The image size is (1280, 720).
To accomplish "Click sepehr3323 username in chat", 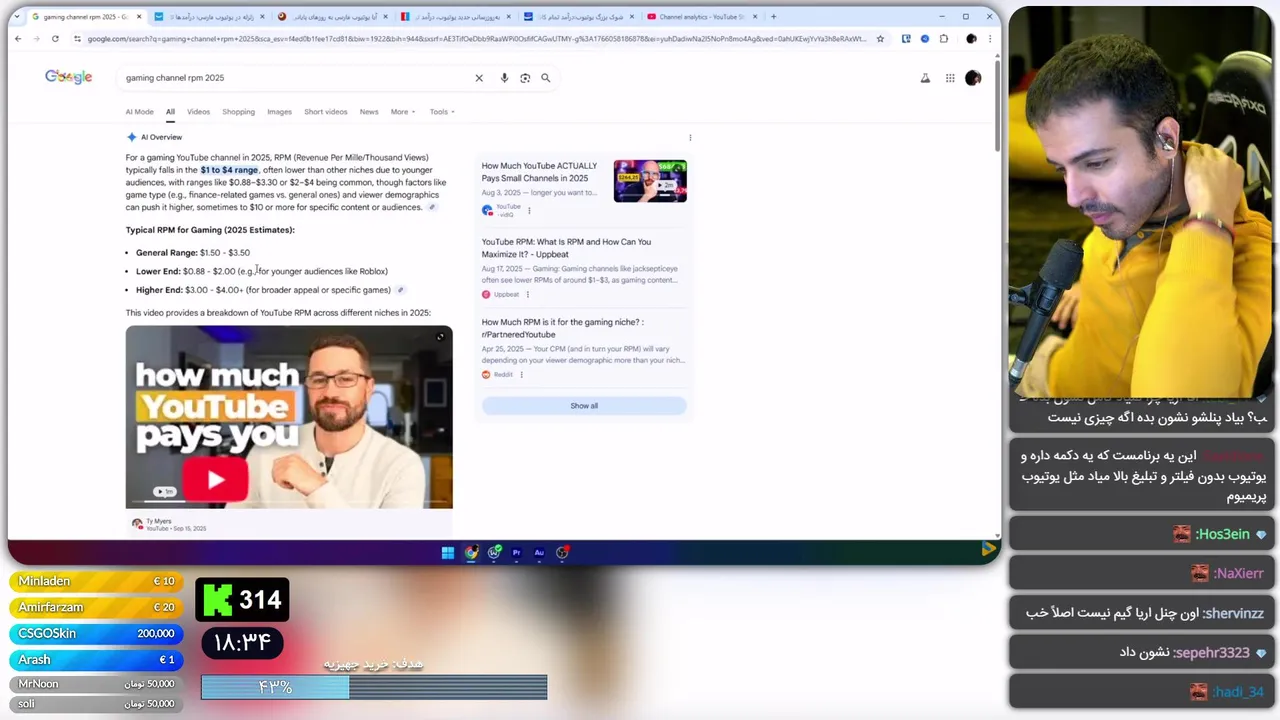I will pos(1212,652).
